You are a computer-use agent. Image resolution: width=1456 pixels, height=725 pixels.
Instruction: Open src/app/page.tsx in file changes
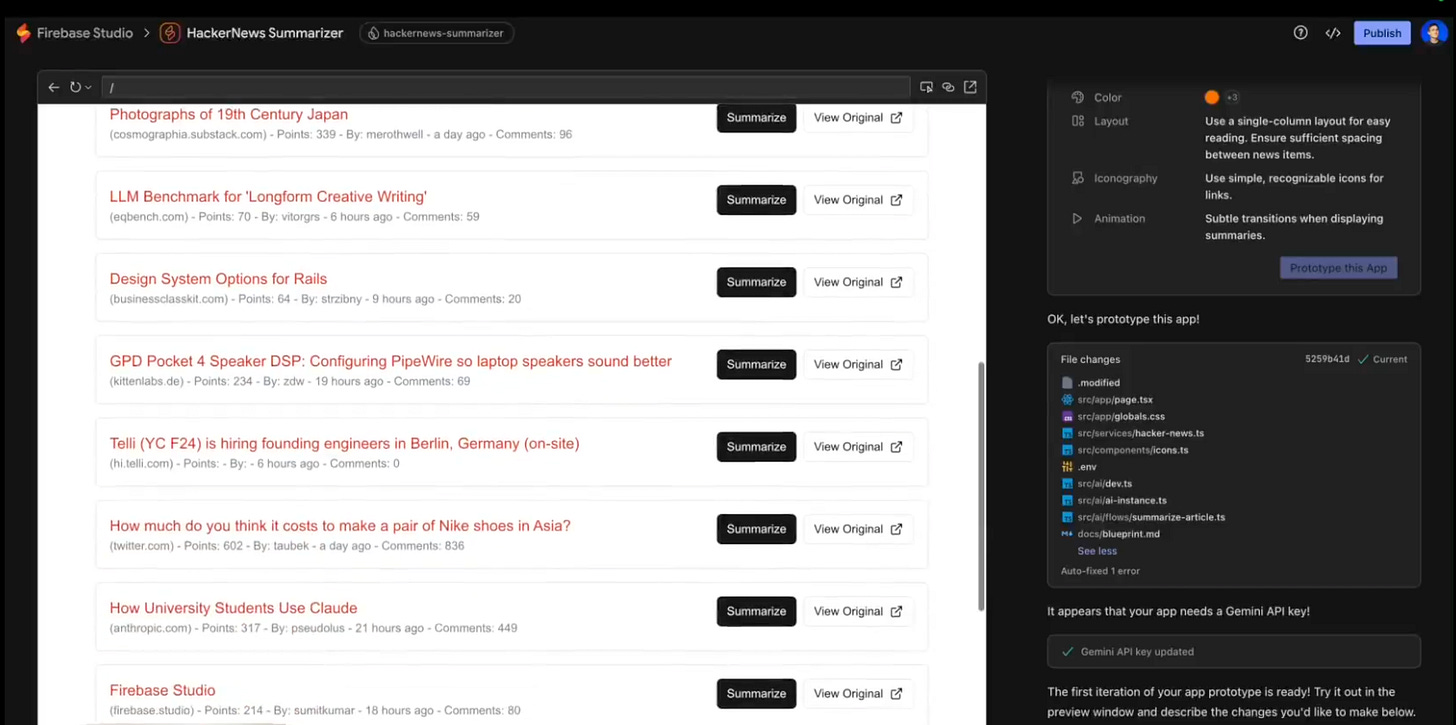[1115, 400]
